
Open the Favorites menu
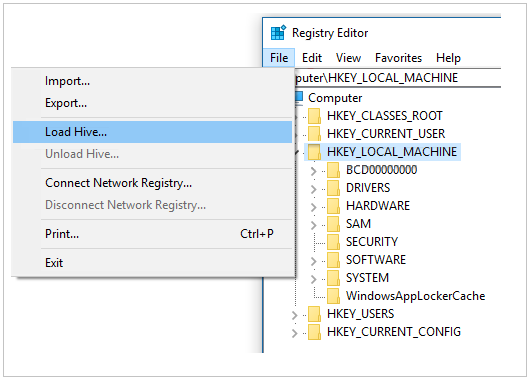(398, 58)
